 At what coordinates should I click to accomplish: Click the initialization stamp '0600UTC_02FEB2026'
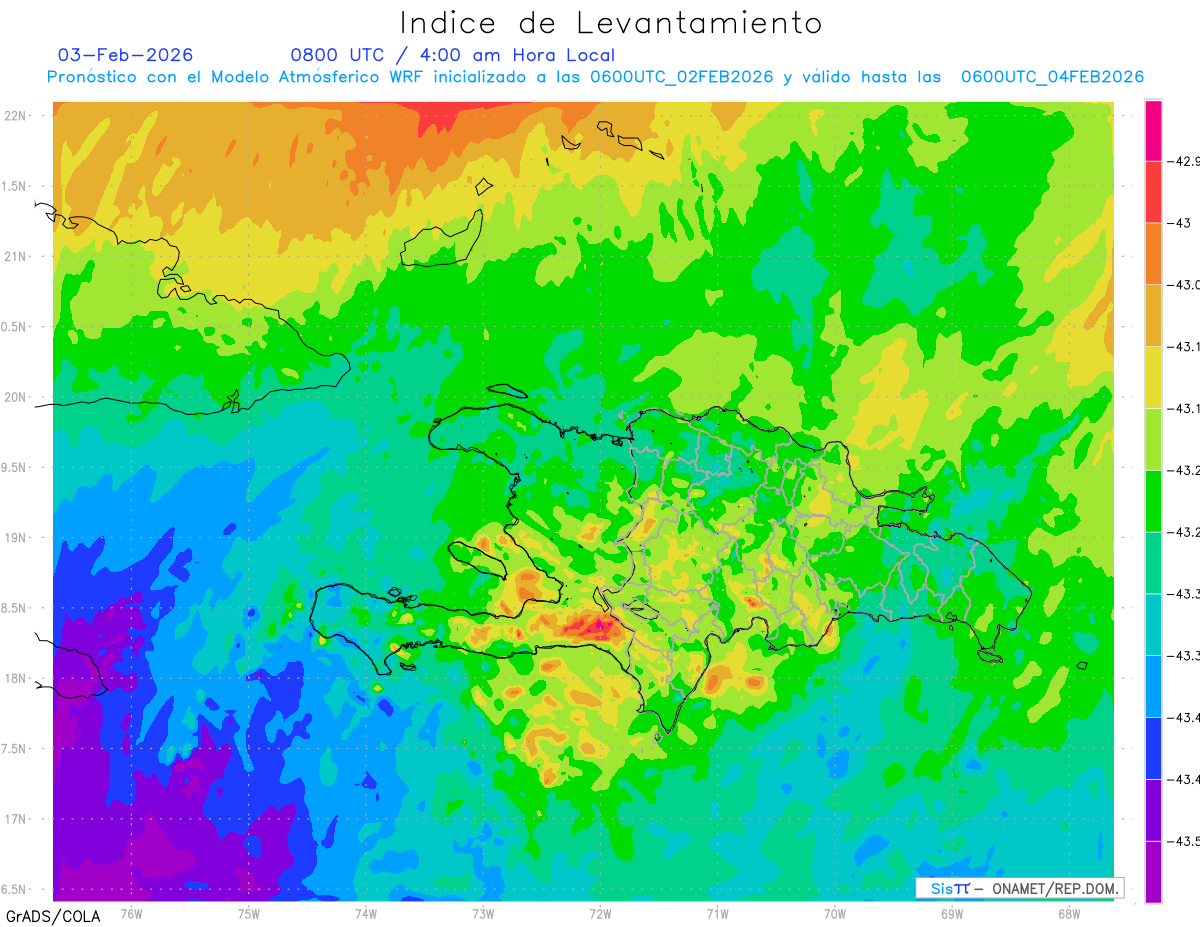[681, 77]
